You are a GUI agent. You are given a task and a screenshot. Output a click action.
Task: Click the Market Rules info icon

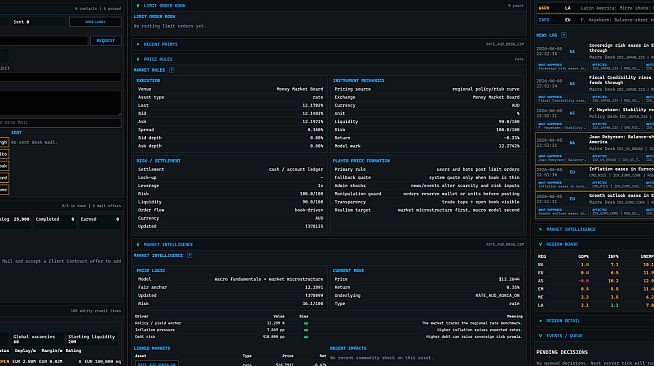tap(171, 70)
